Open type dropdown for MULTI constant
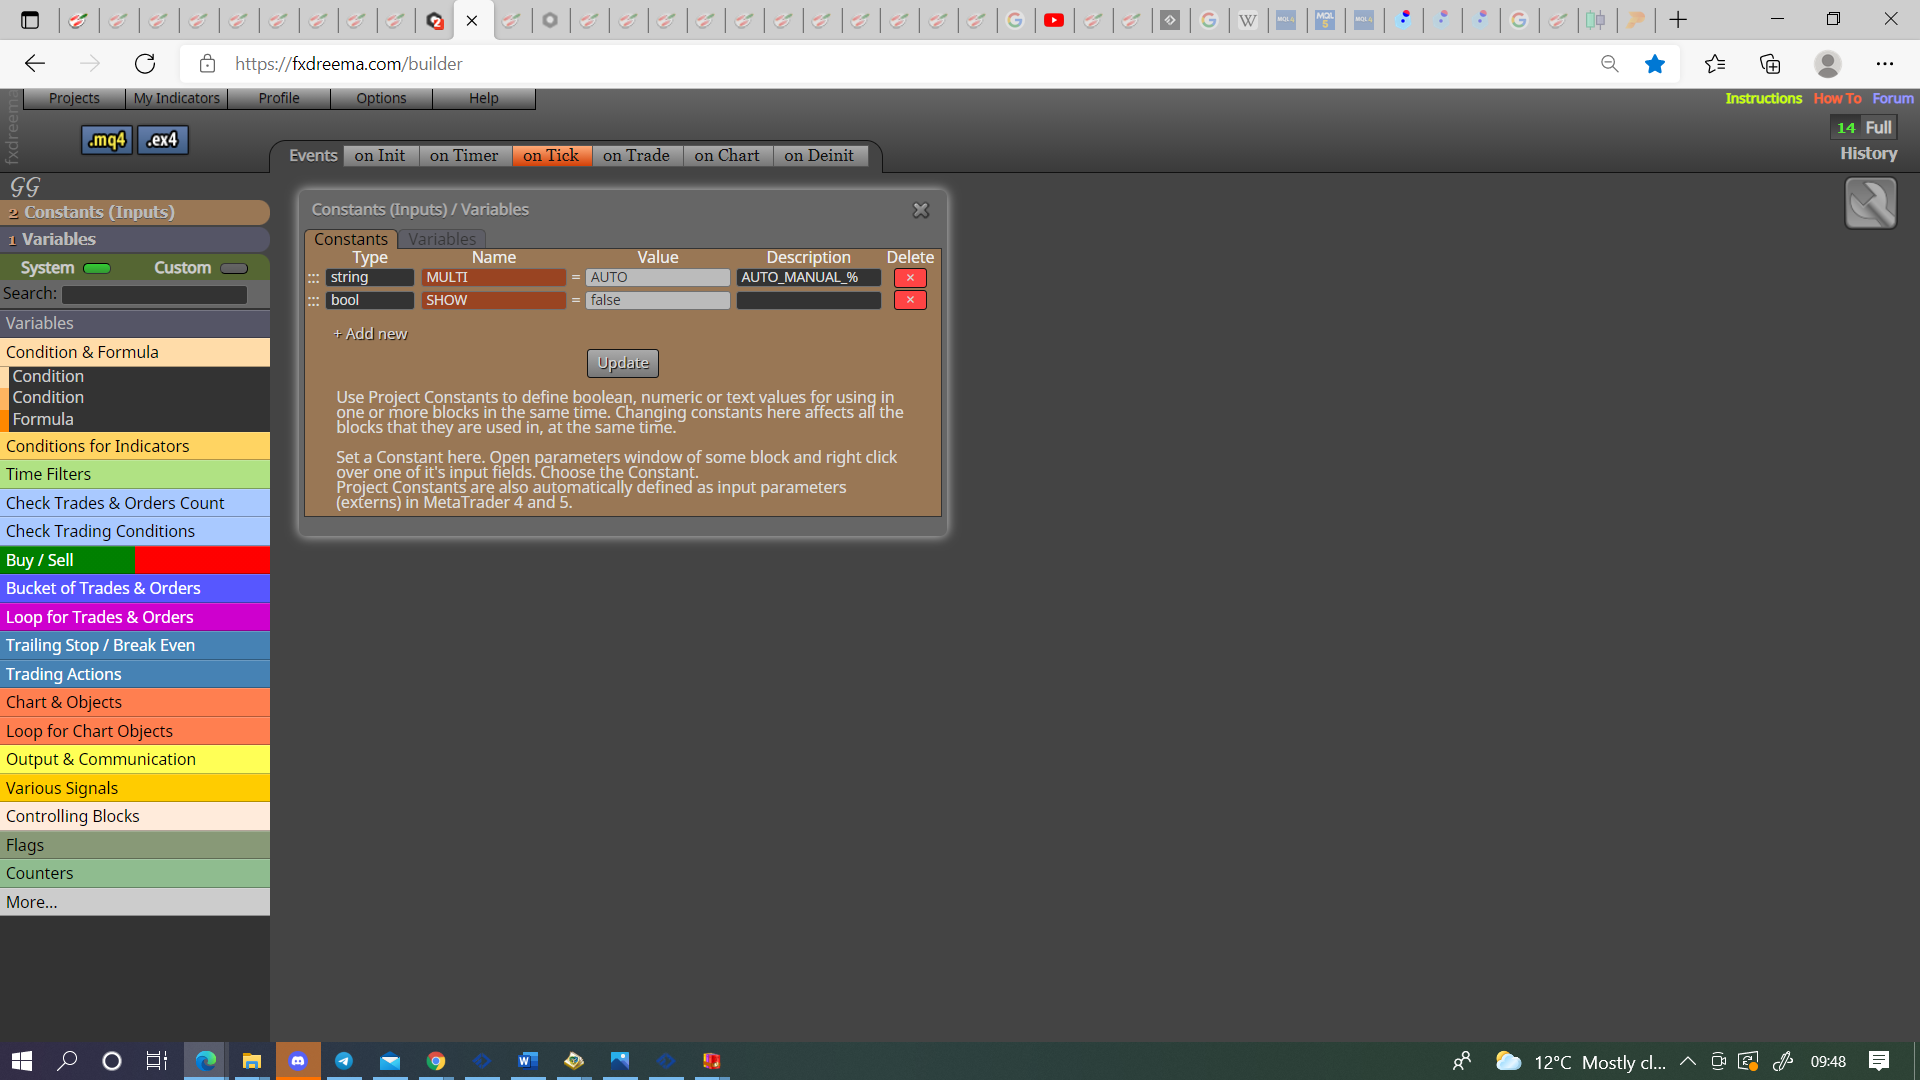 coord(370,278)
